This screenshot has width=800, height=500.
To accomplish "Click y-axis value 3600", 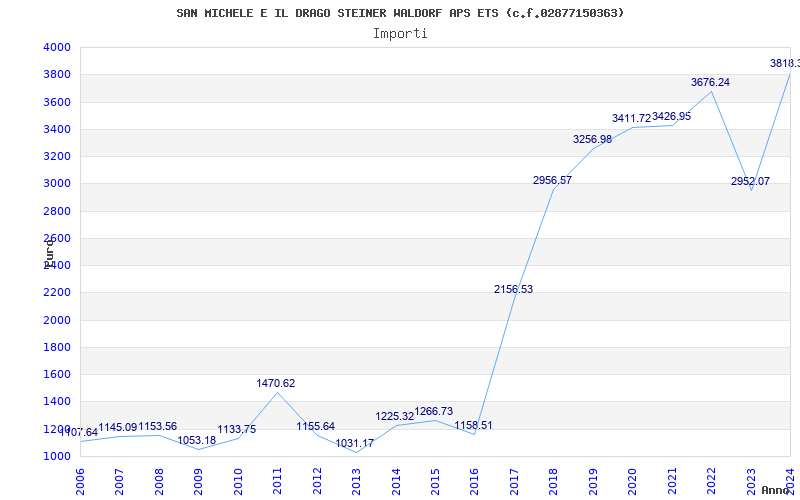I will click(x=56, y=102).
